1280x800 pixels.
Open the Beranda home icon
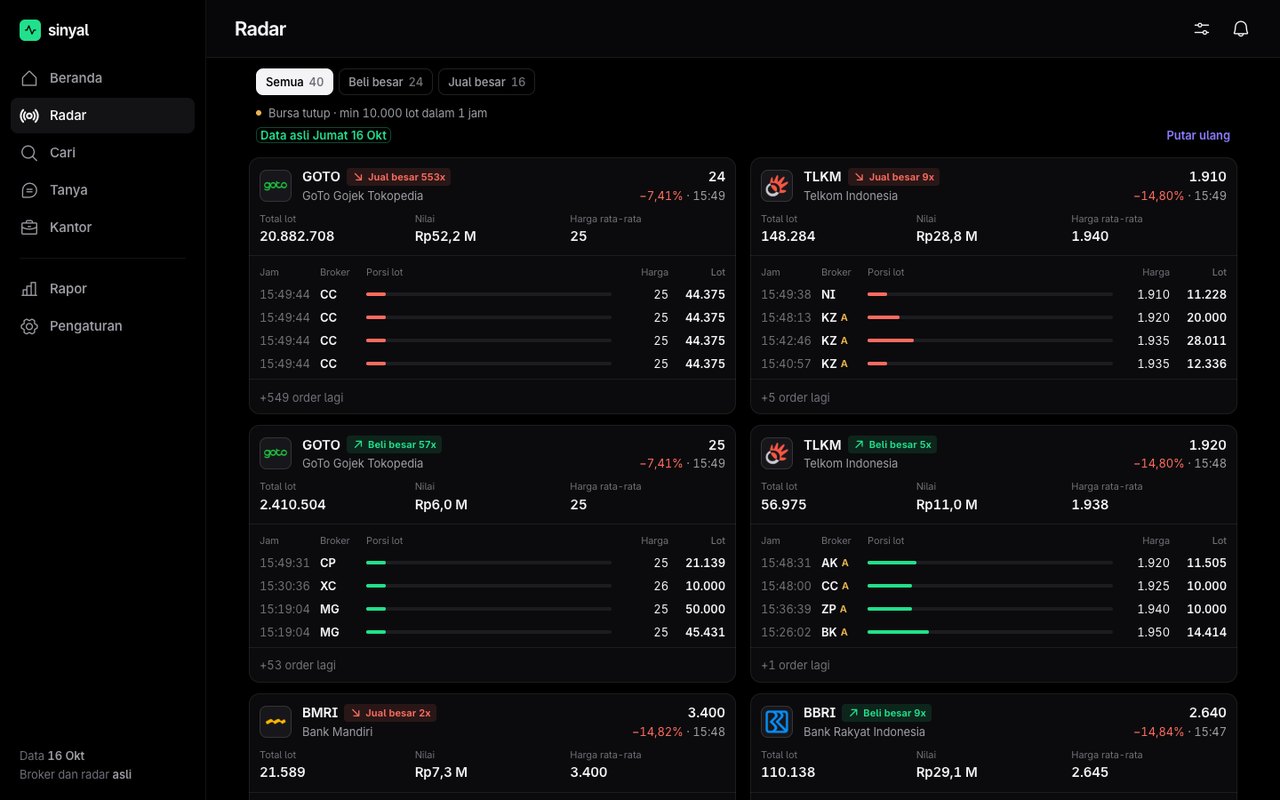30,78
